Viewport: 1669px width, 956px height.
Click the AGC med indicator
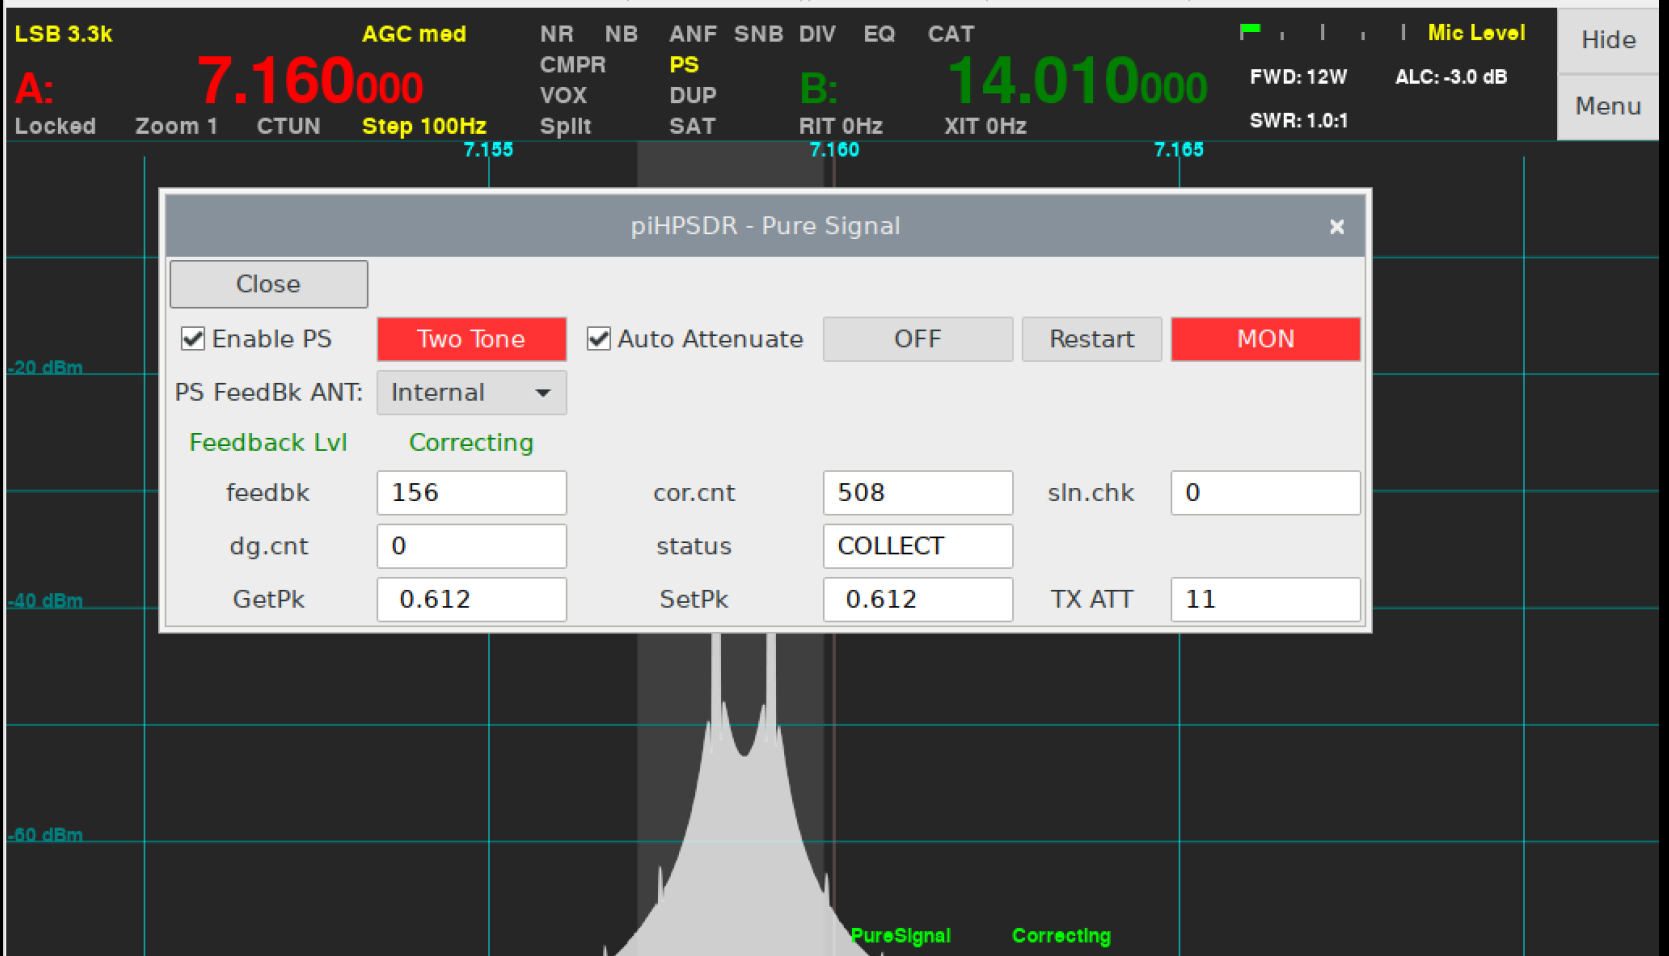tap(414, 34)
